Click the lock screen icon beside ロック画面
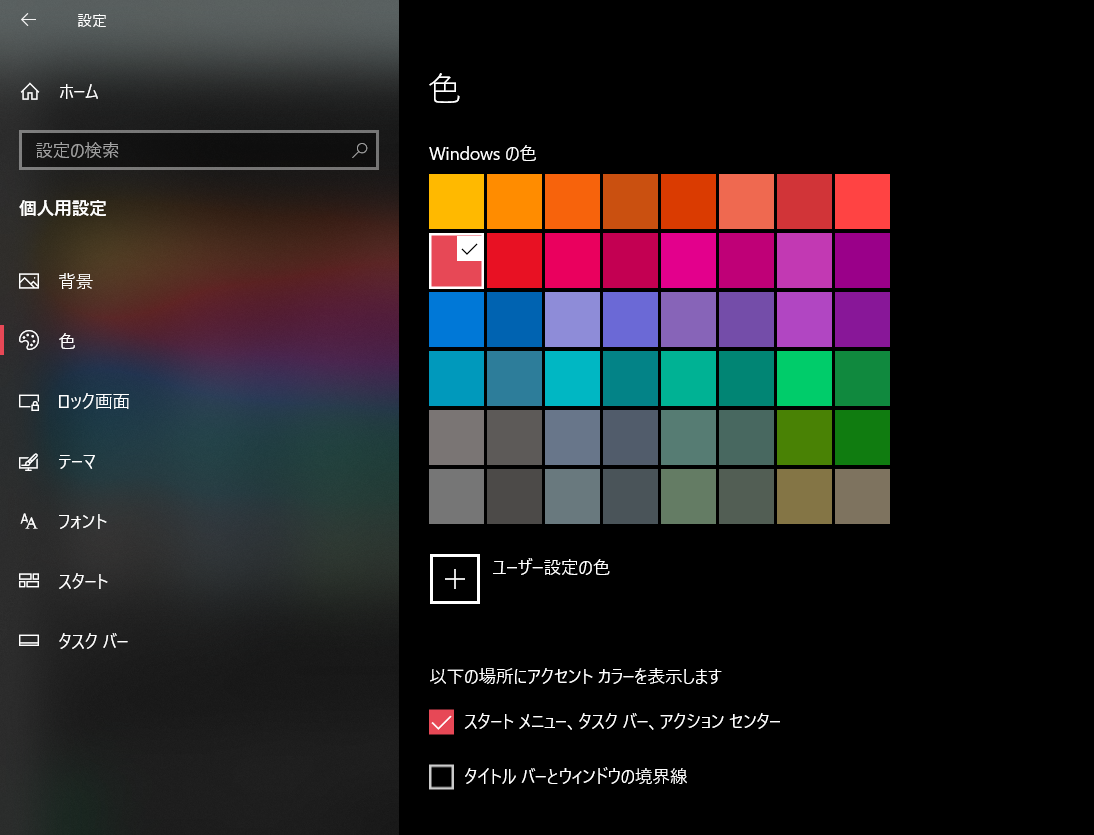 (29, 402)
